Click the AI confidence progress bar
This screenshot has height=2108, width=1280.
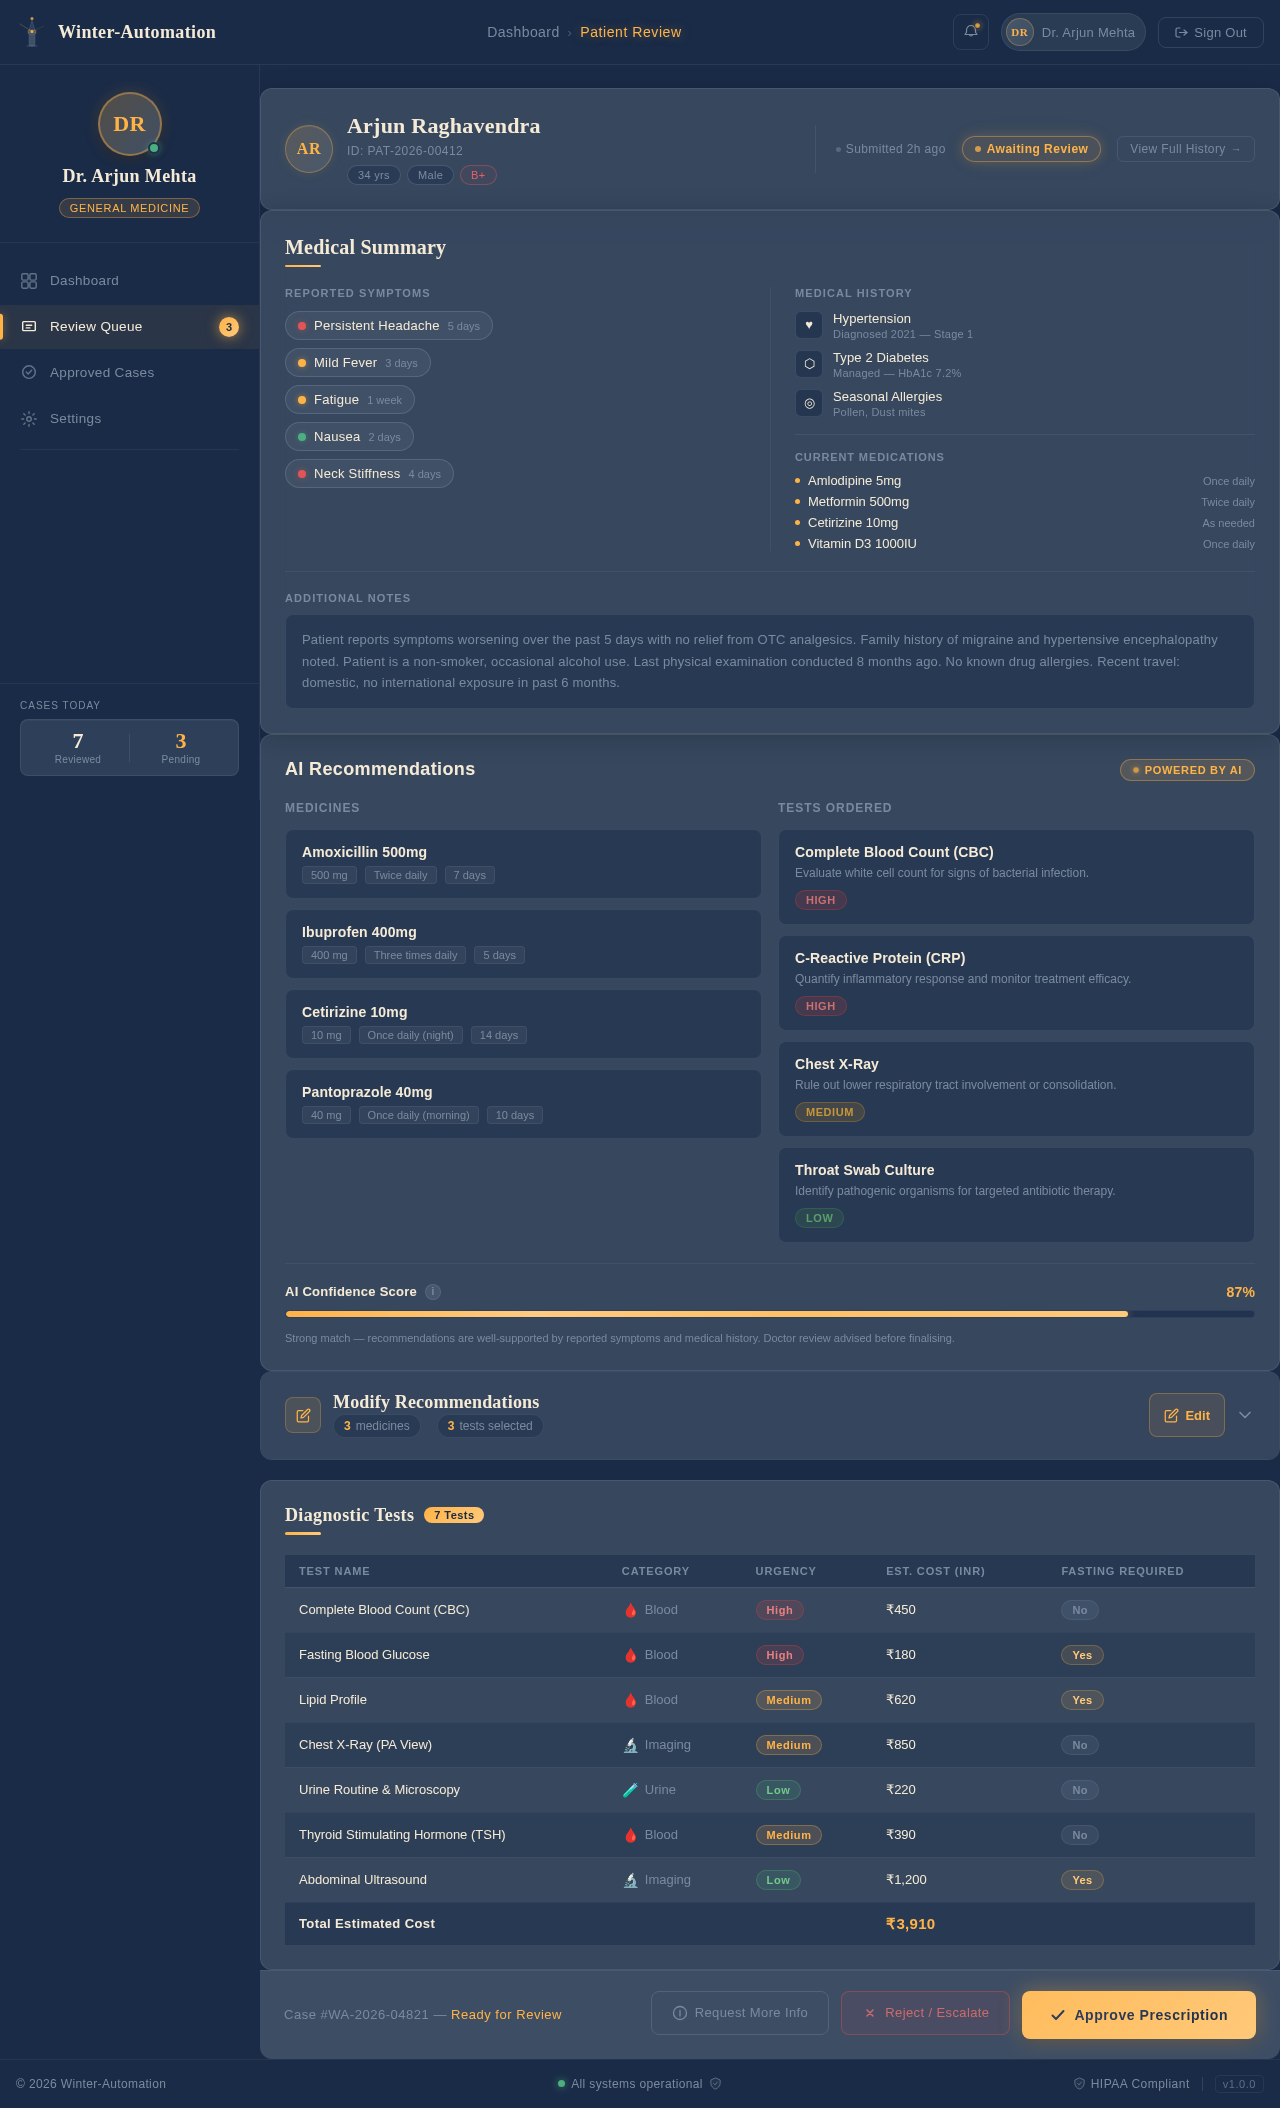(x=770, y=1314)
